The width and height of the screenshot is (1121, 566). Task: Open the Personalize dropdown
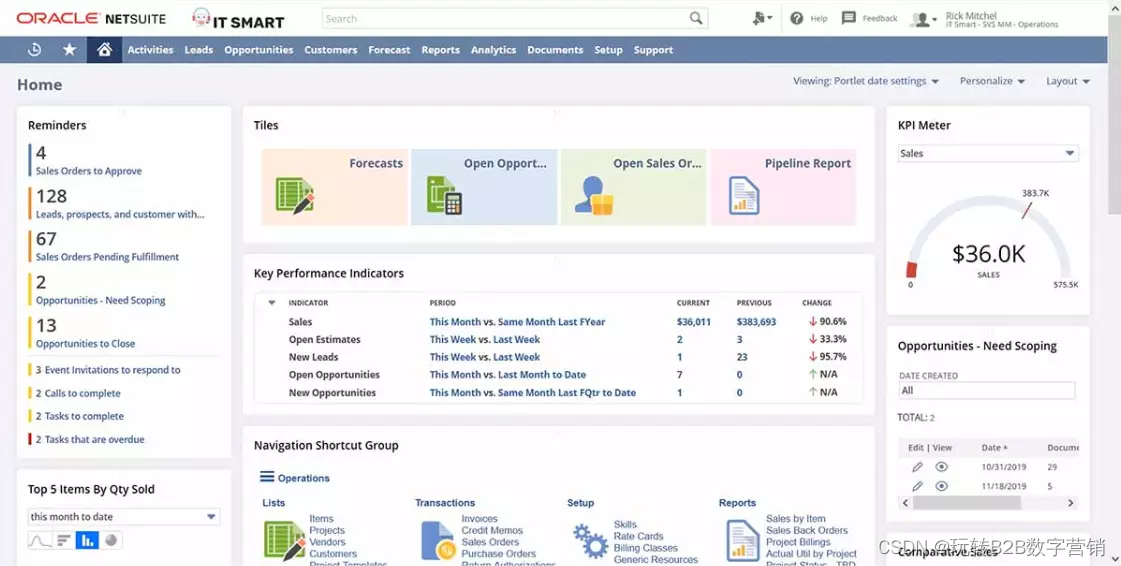(x=992, y=81)
